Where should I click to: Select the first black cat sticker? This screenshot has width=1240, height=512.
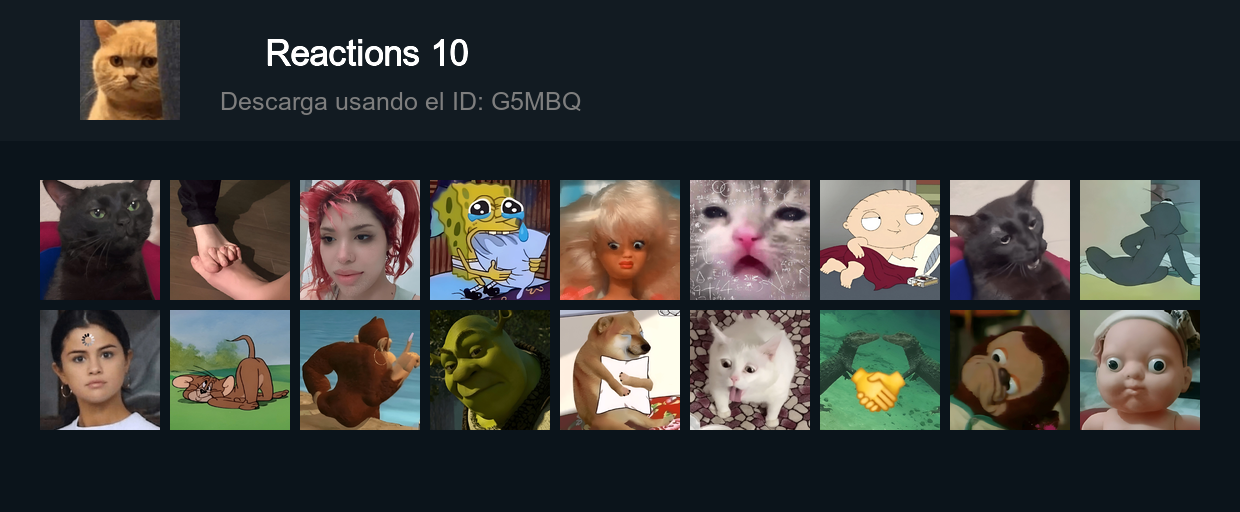tap(100, 240)
